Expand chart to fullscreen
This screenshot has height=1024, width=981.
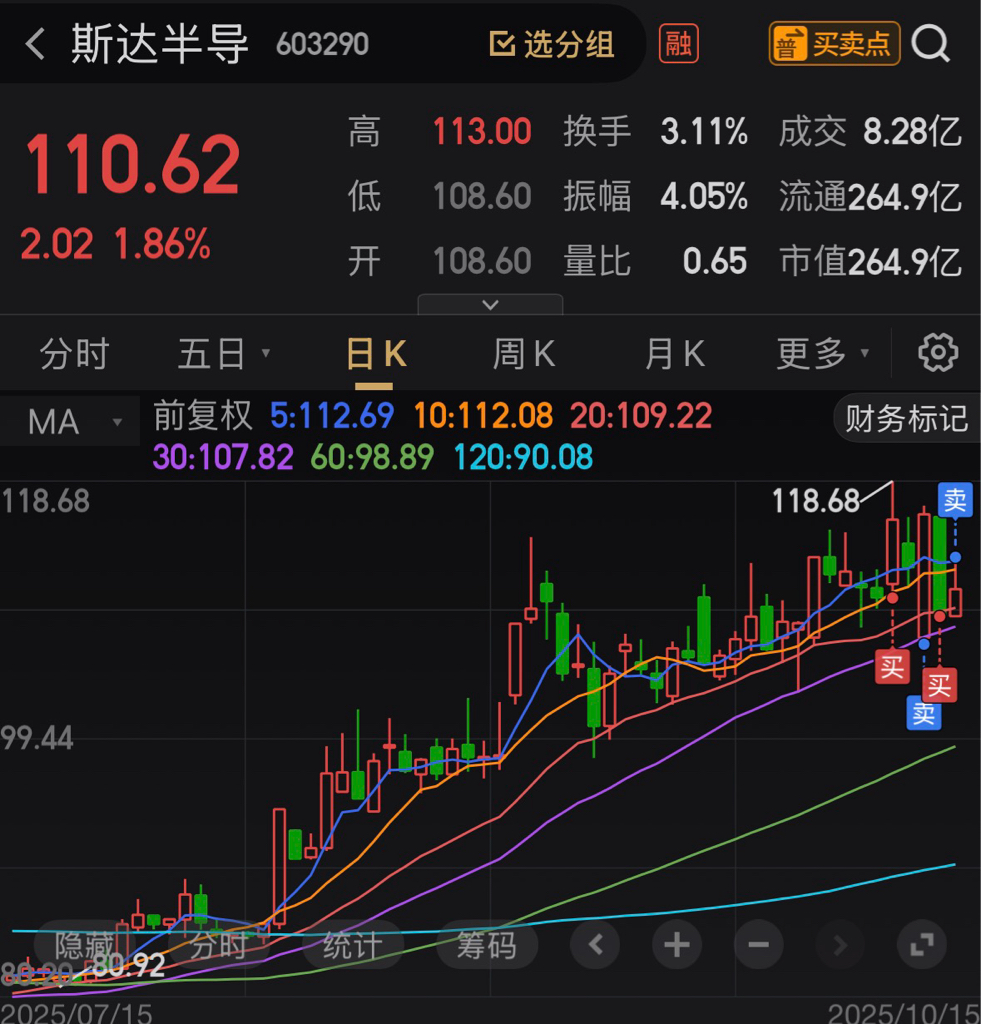click(x=922, y=944)
